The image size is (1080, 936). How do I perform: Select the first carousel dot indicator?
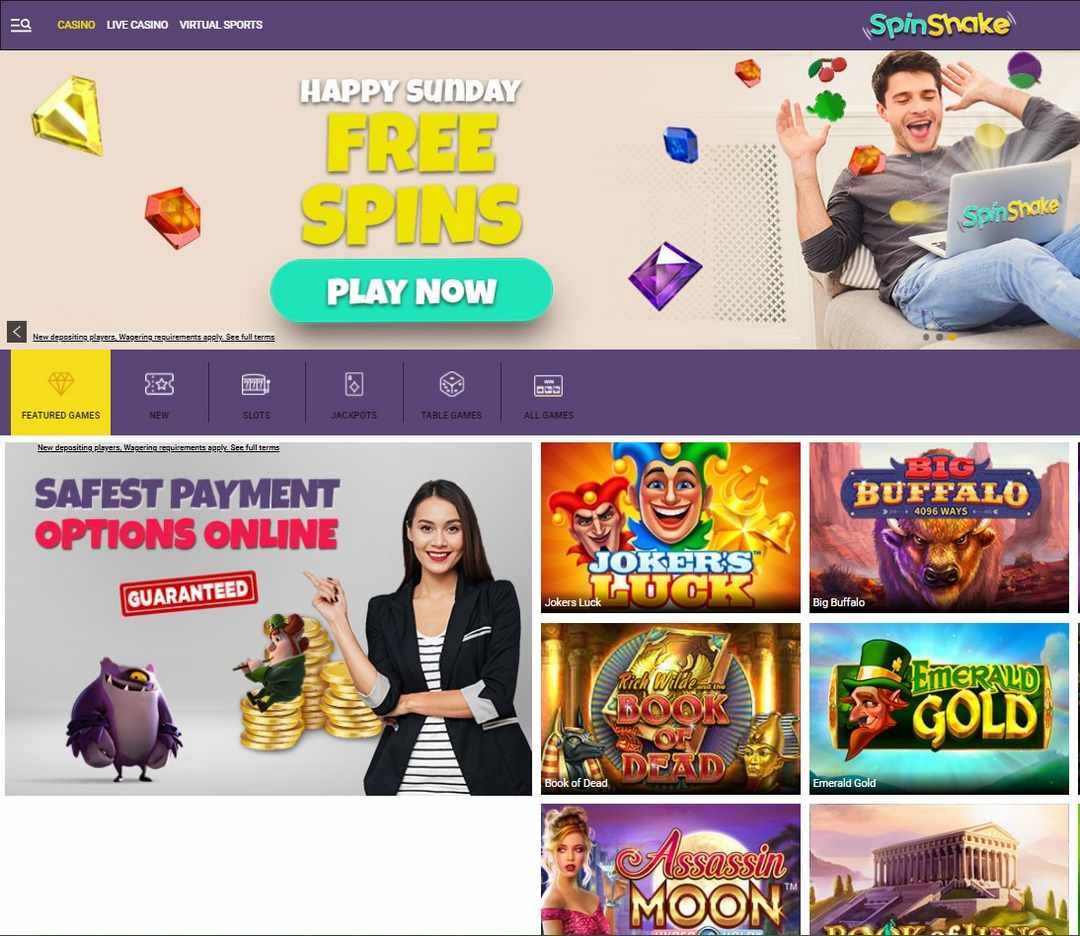point(926,337)
